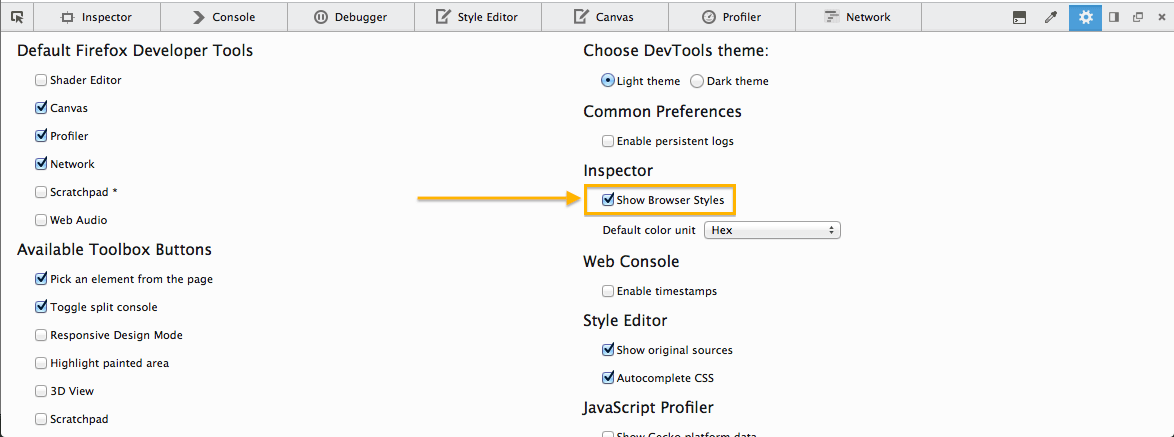1174x437 pixels.
Task: Uncheck Show Browser Styles
Action: point(608,200)
